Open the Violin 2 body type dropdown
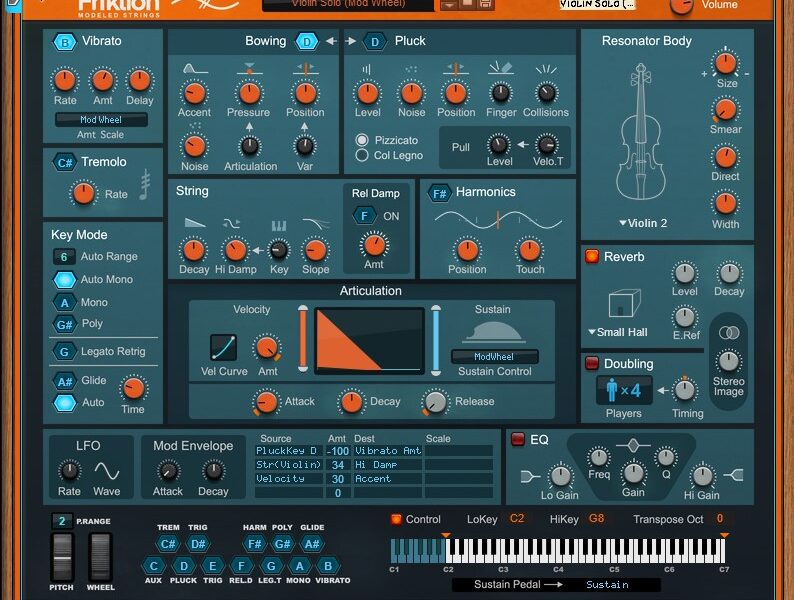794x600 pixels. [x=642, y=223]
